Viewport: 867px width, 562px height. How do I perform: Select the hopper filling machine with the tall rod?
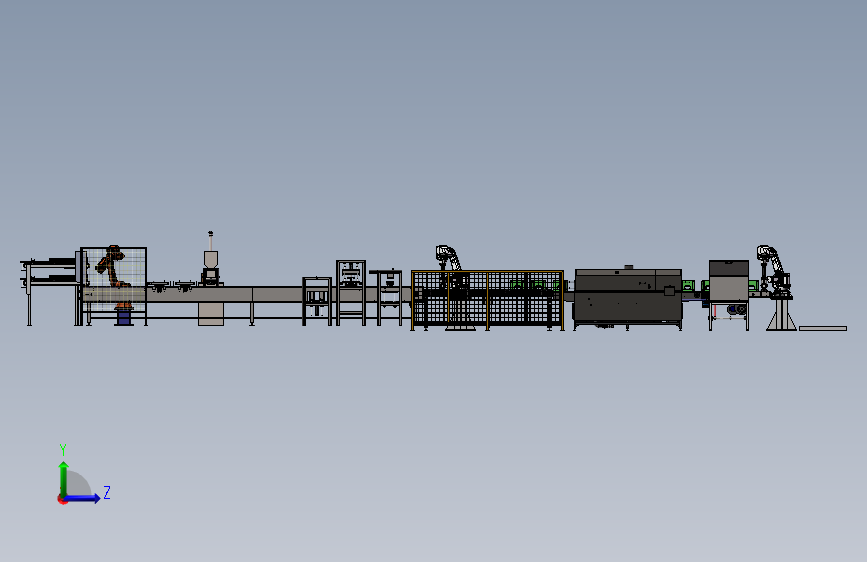coord(210,258)
